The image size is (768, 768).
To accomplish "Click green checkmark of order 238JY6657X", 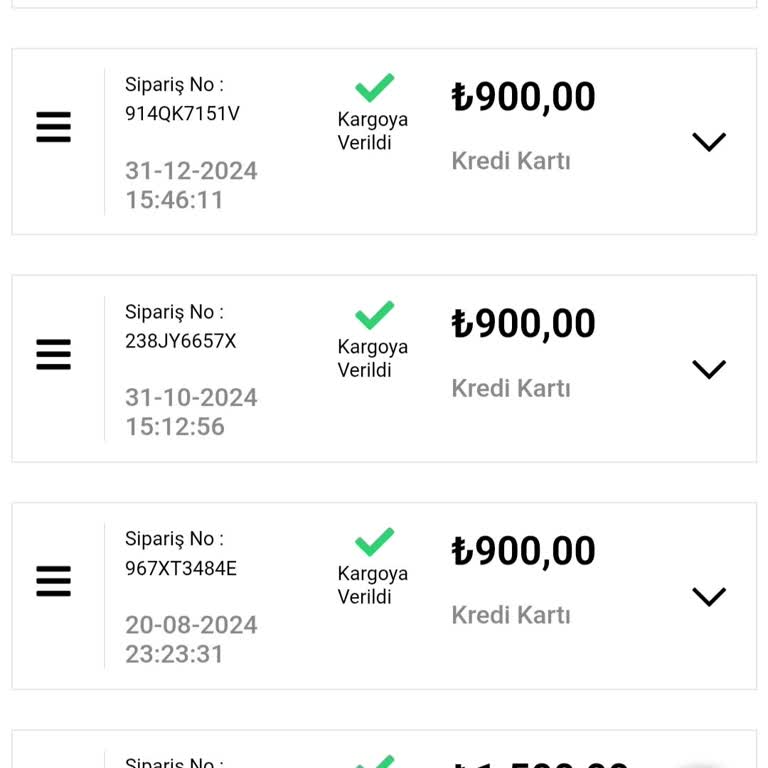I will [374, 315].
